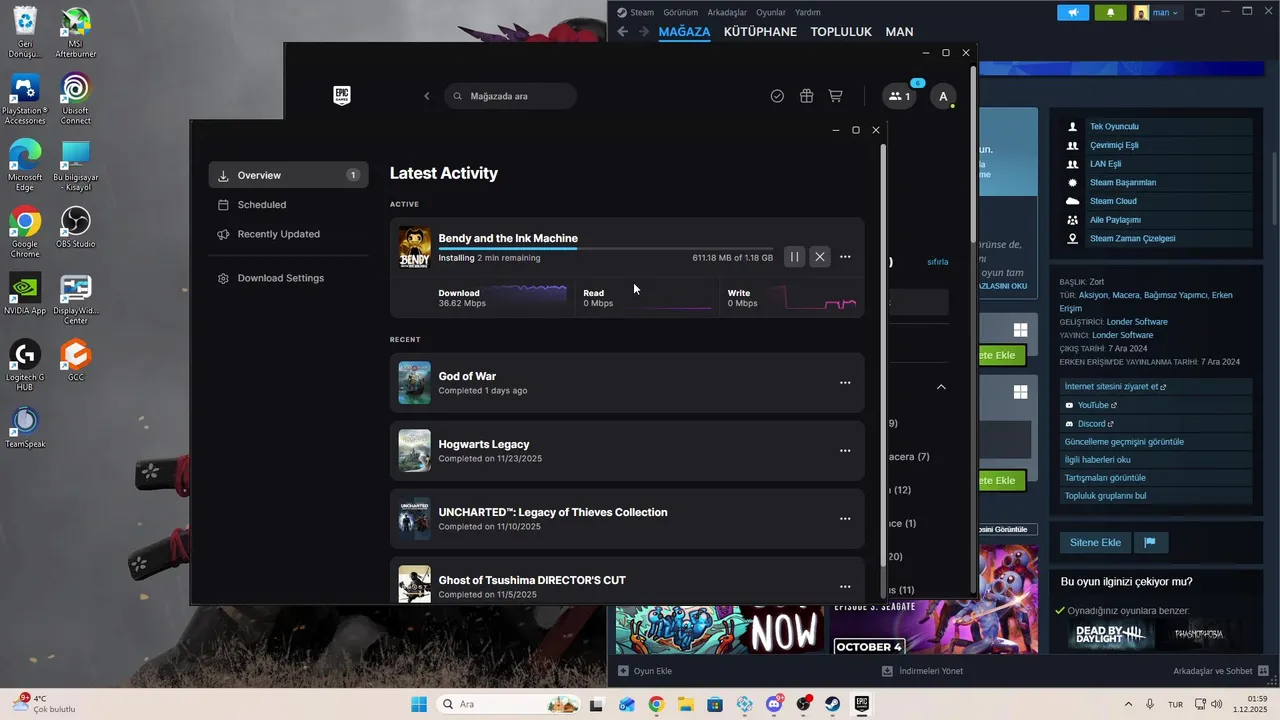Open the more options menu for Bendy and the Ink Machine
This screenshot has width=1280, height=720.
pos(845,257)
